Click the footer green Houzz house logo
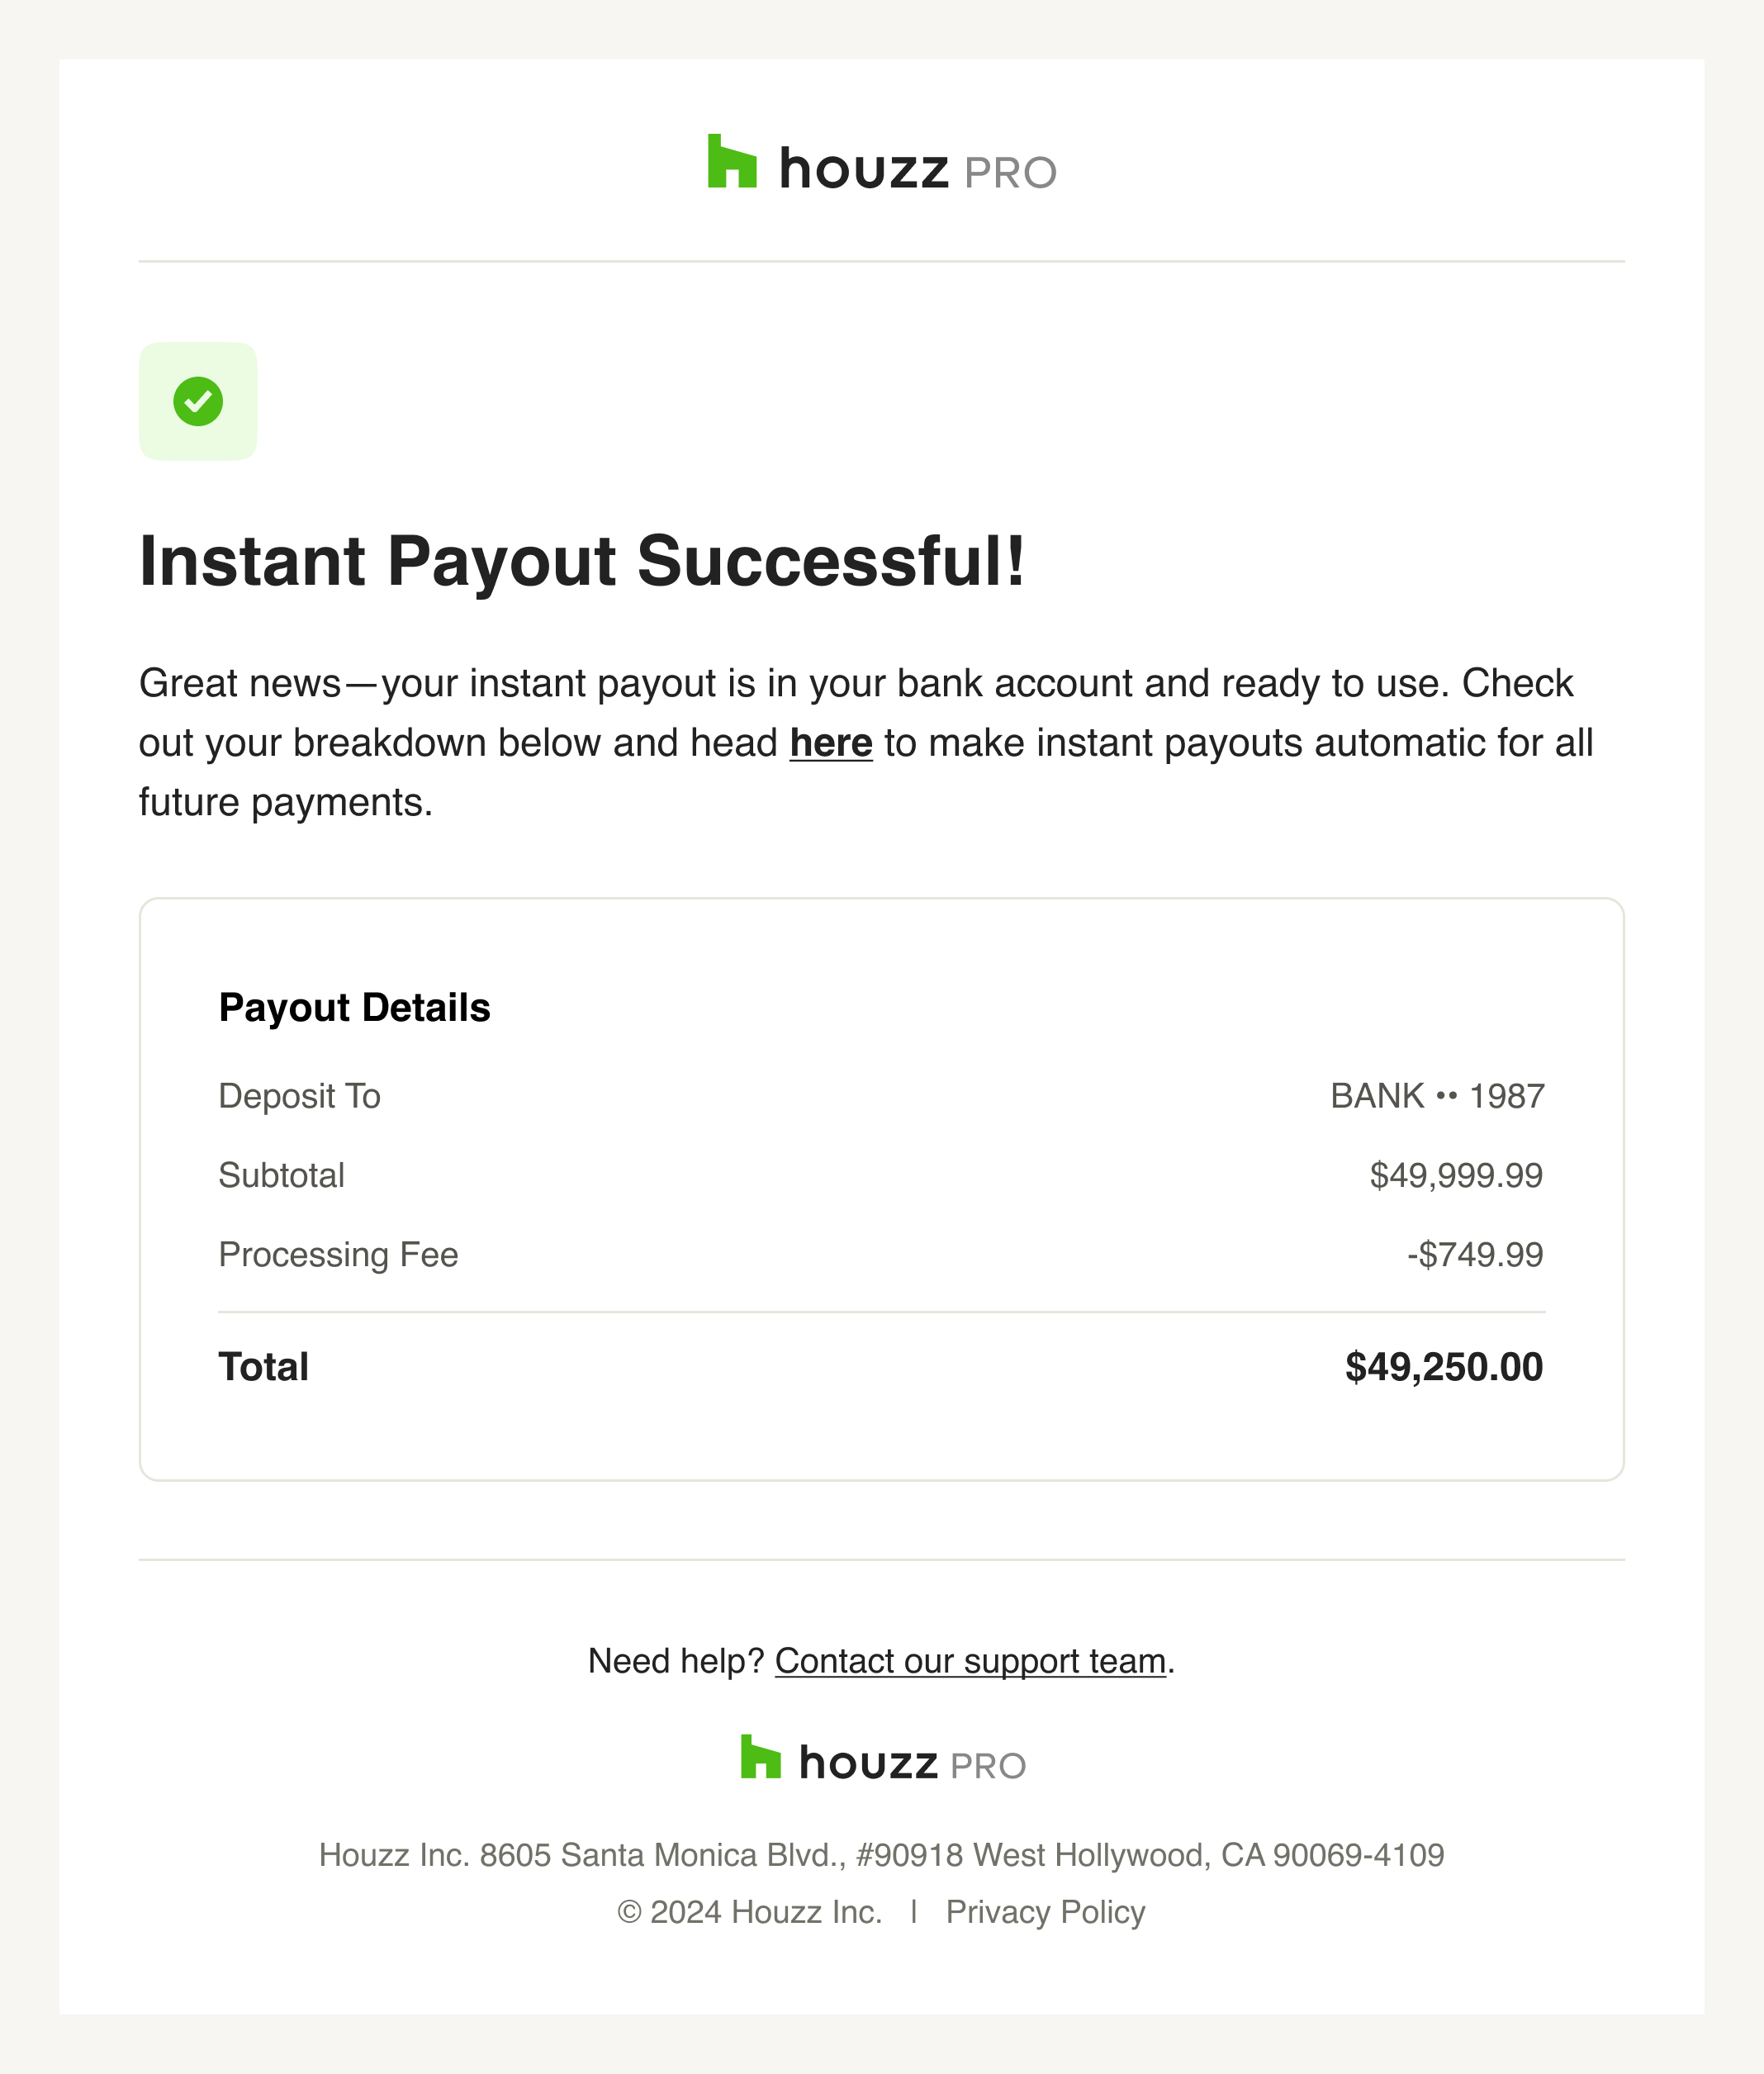The width and height of the screenshot is (1764, 2074). (760, 1757)
